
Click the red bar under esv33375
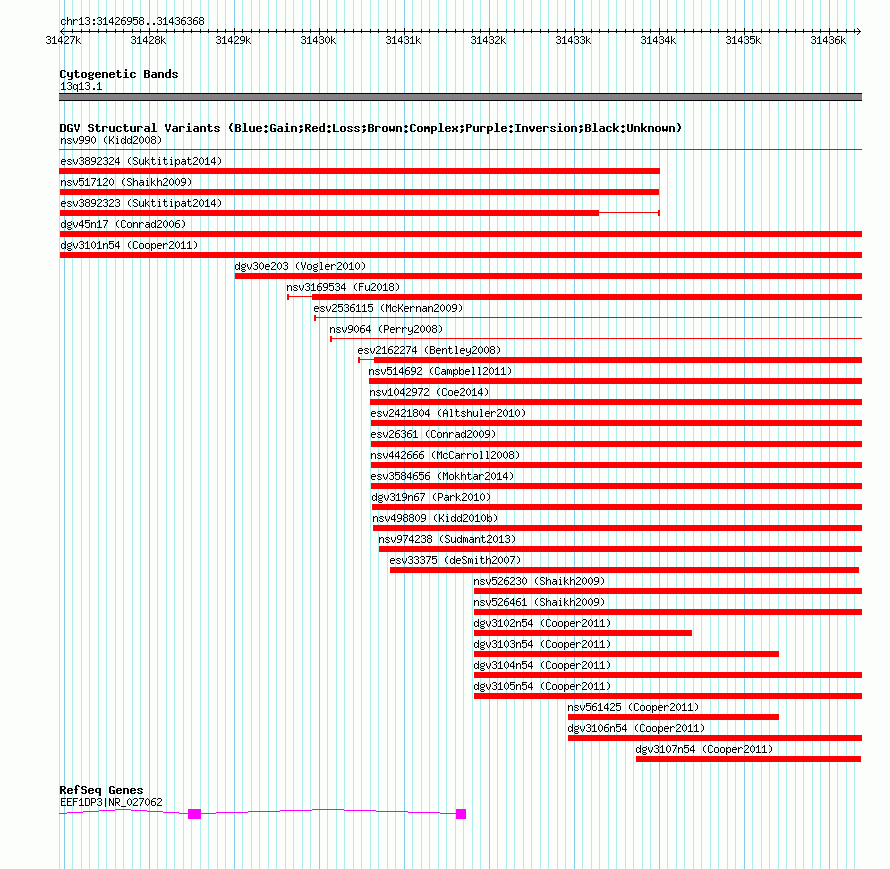tap(624, 570)
